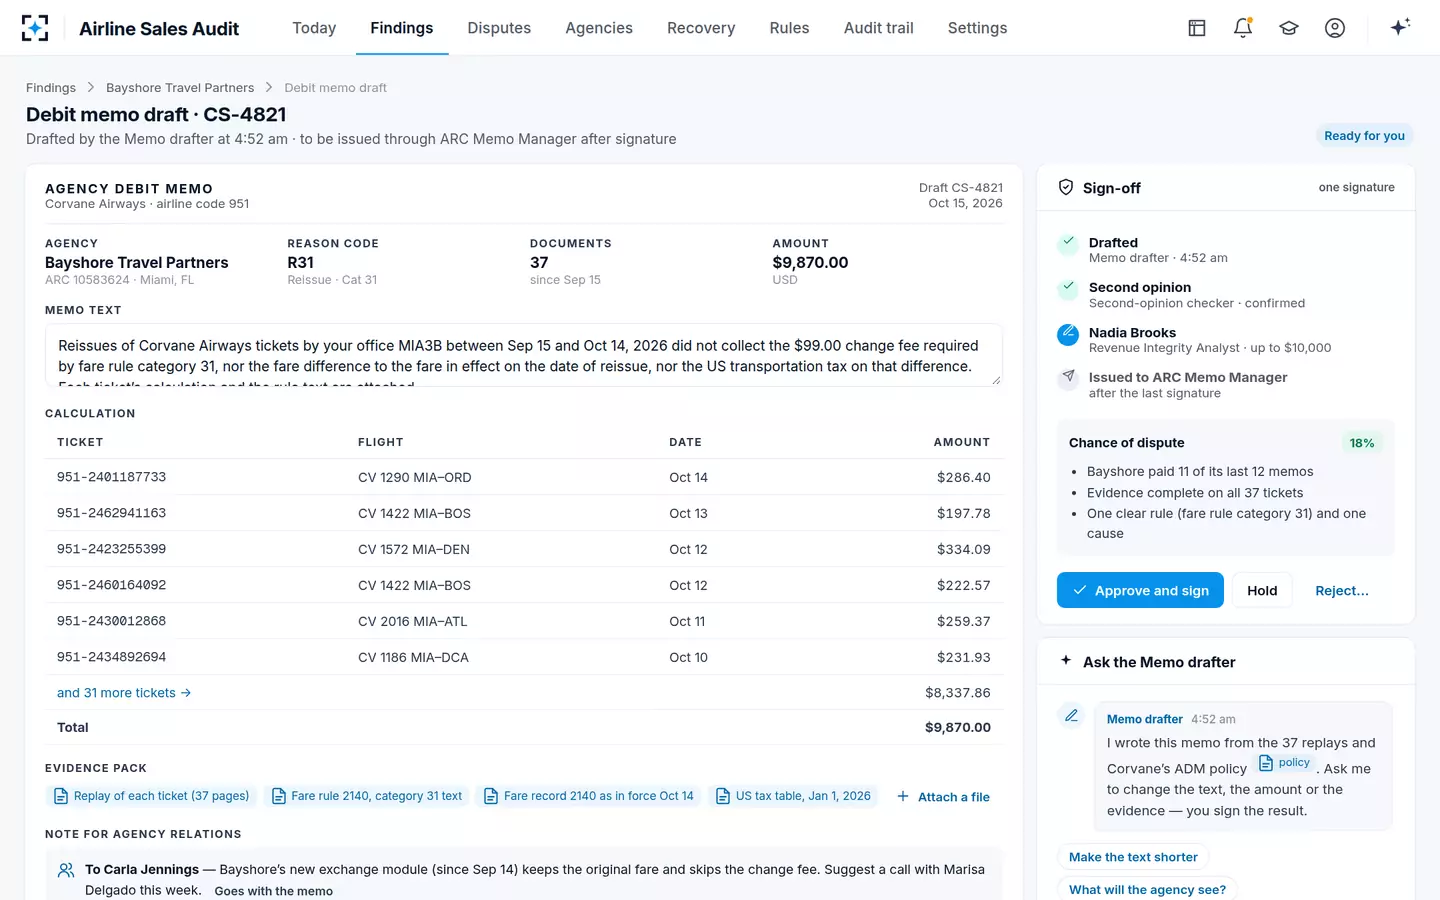Click the checkmark icon next to Drafted

[1068, 243]
